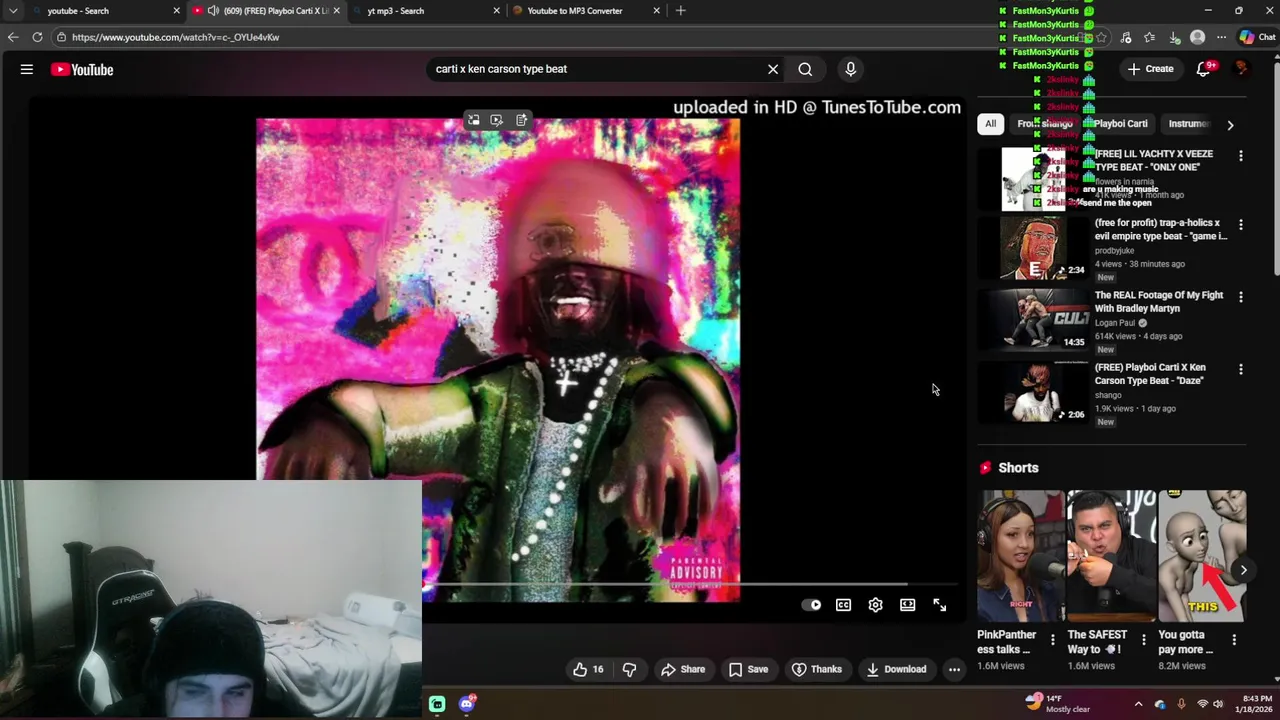Dislike the video with thumbs down

629,669
